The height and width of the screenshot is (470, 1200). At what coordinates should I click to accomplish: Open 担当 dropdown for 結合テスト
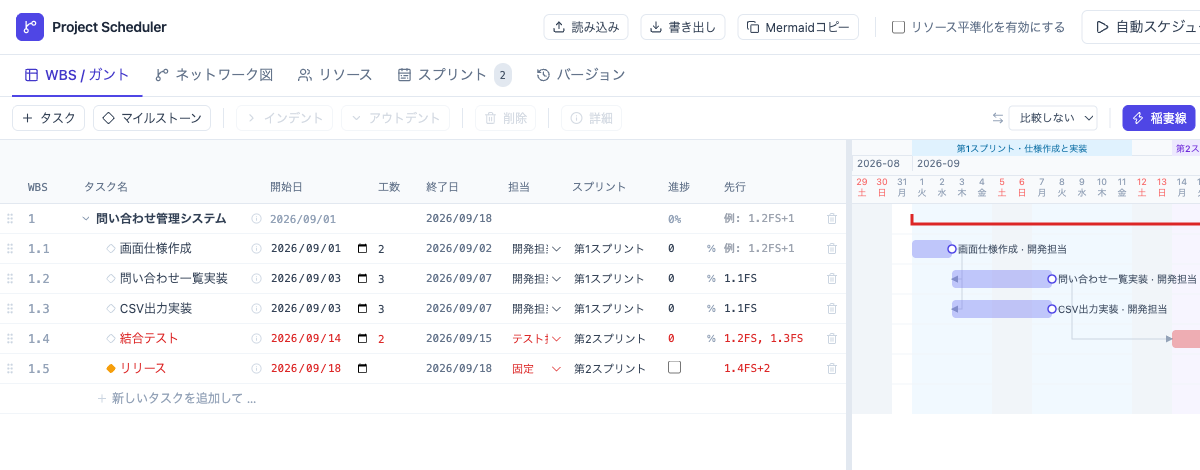(x=536, y=339)
